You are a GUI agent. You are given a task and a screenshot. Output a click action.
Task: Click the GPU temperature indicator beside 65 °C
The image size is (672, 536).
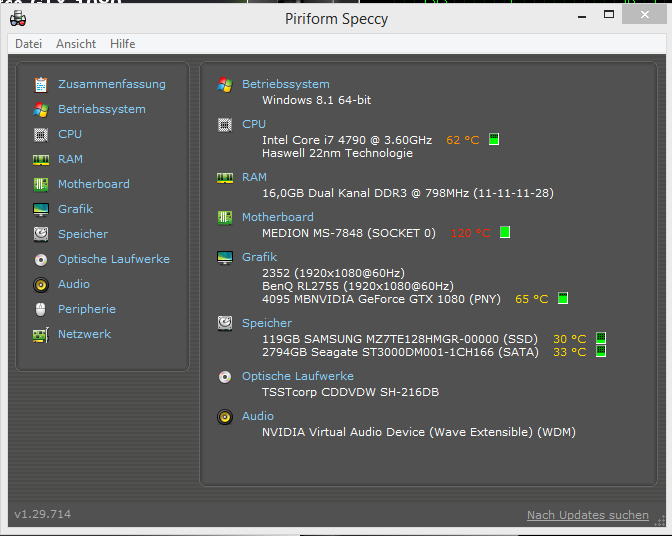click(x=563, y=299)
